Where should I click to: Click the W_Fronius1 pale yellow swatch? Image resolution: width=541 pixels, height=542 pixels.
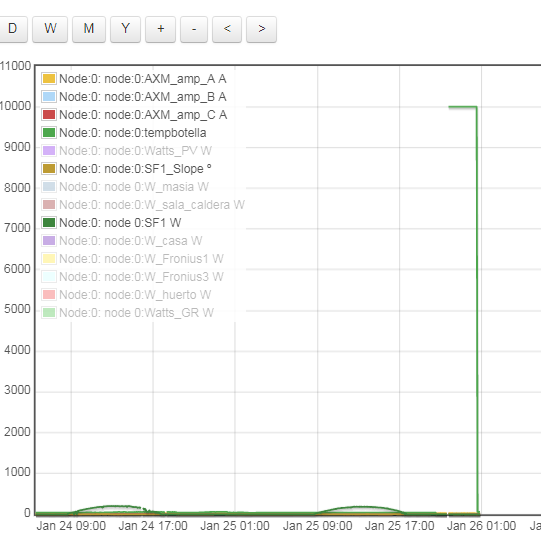click(49, 258)
